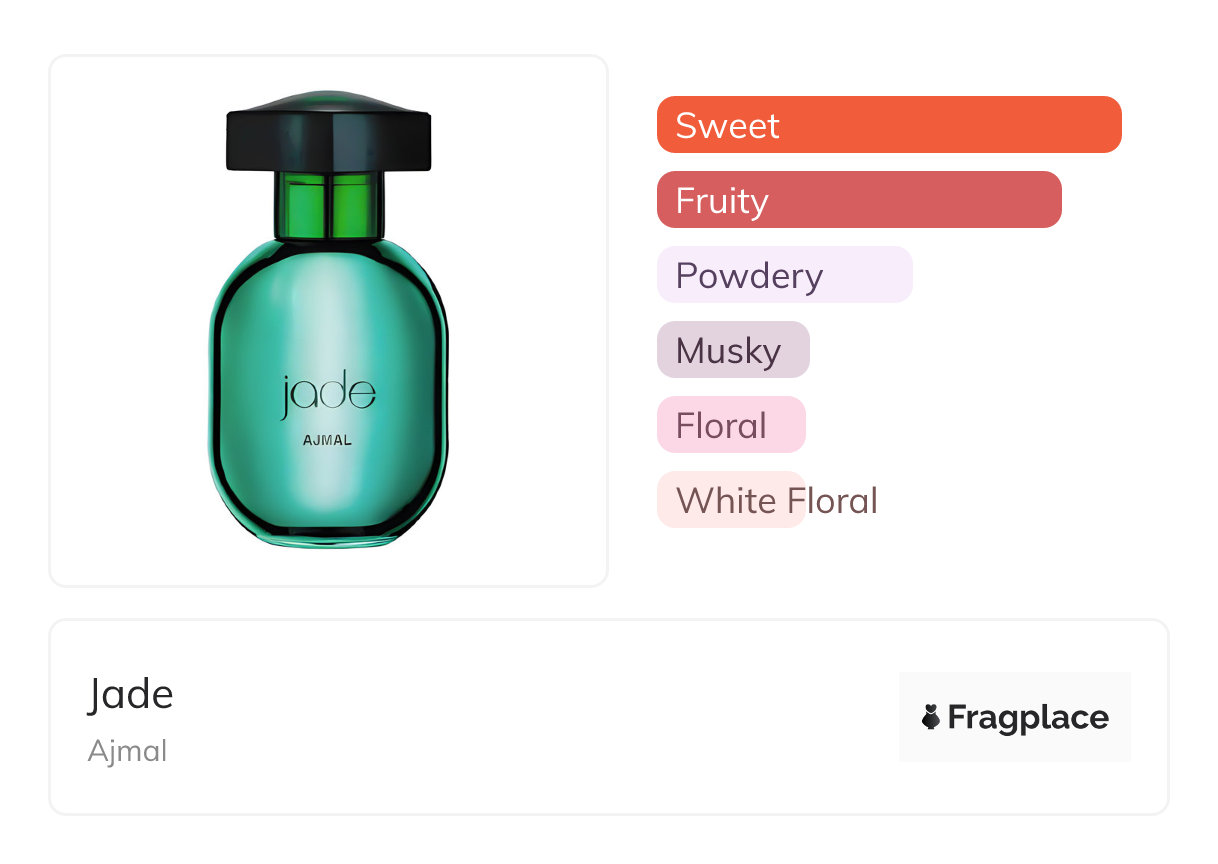Click the Jade fragrance title
1218x864 pixels.
(x=130, y=694)
